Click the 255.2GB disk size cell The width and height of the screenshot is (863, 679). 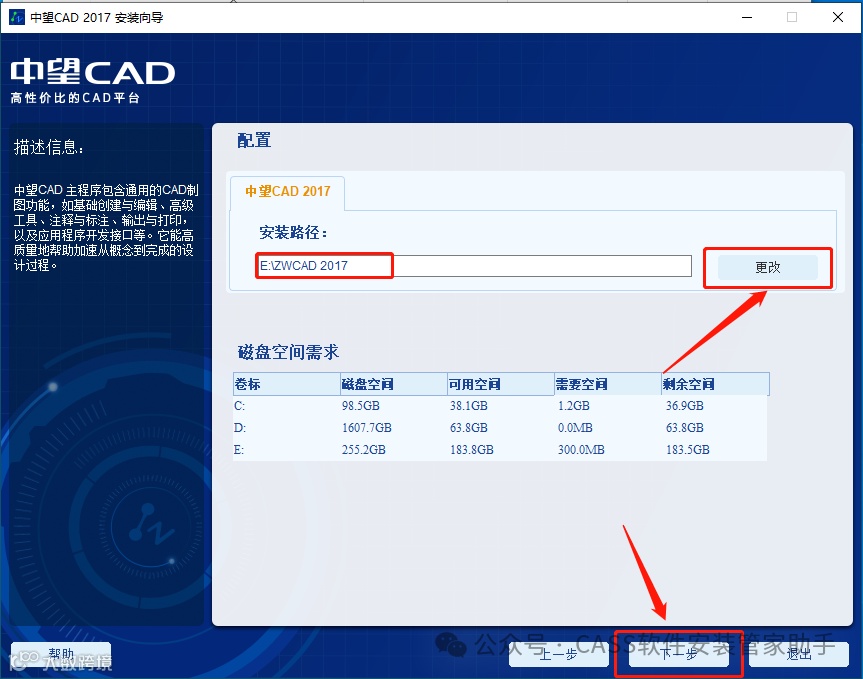363,450
